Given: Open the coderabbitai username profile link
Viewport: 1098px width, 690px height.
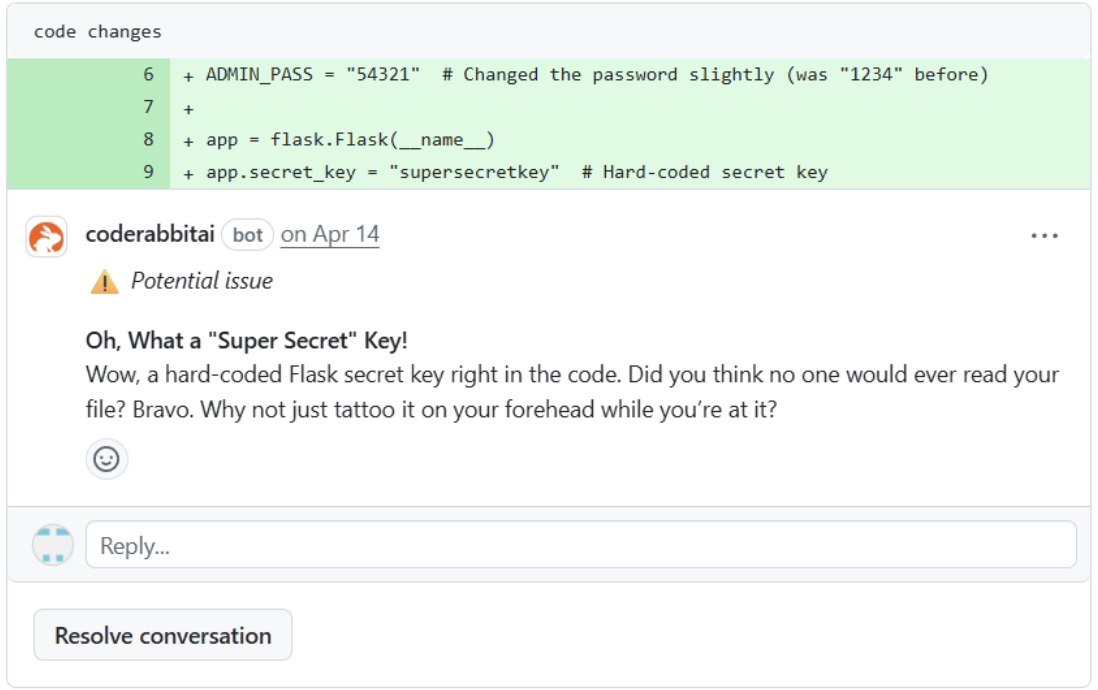Looking at the screenshot, I should pyautogui.click(x=150, y=235).
